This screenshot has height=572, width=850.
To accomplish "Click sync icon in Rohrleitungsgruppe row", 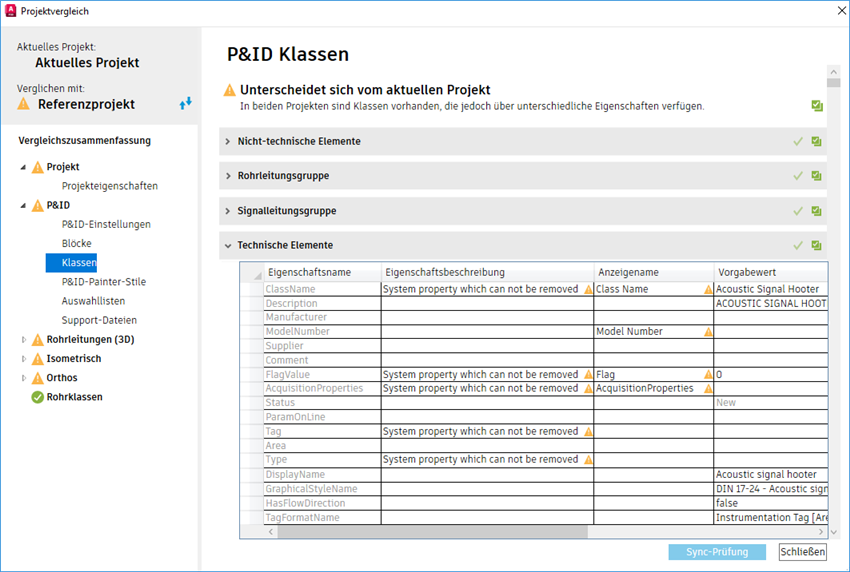I will tap(816, 176).
